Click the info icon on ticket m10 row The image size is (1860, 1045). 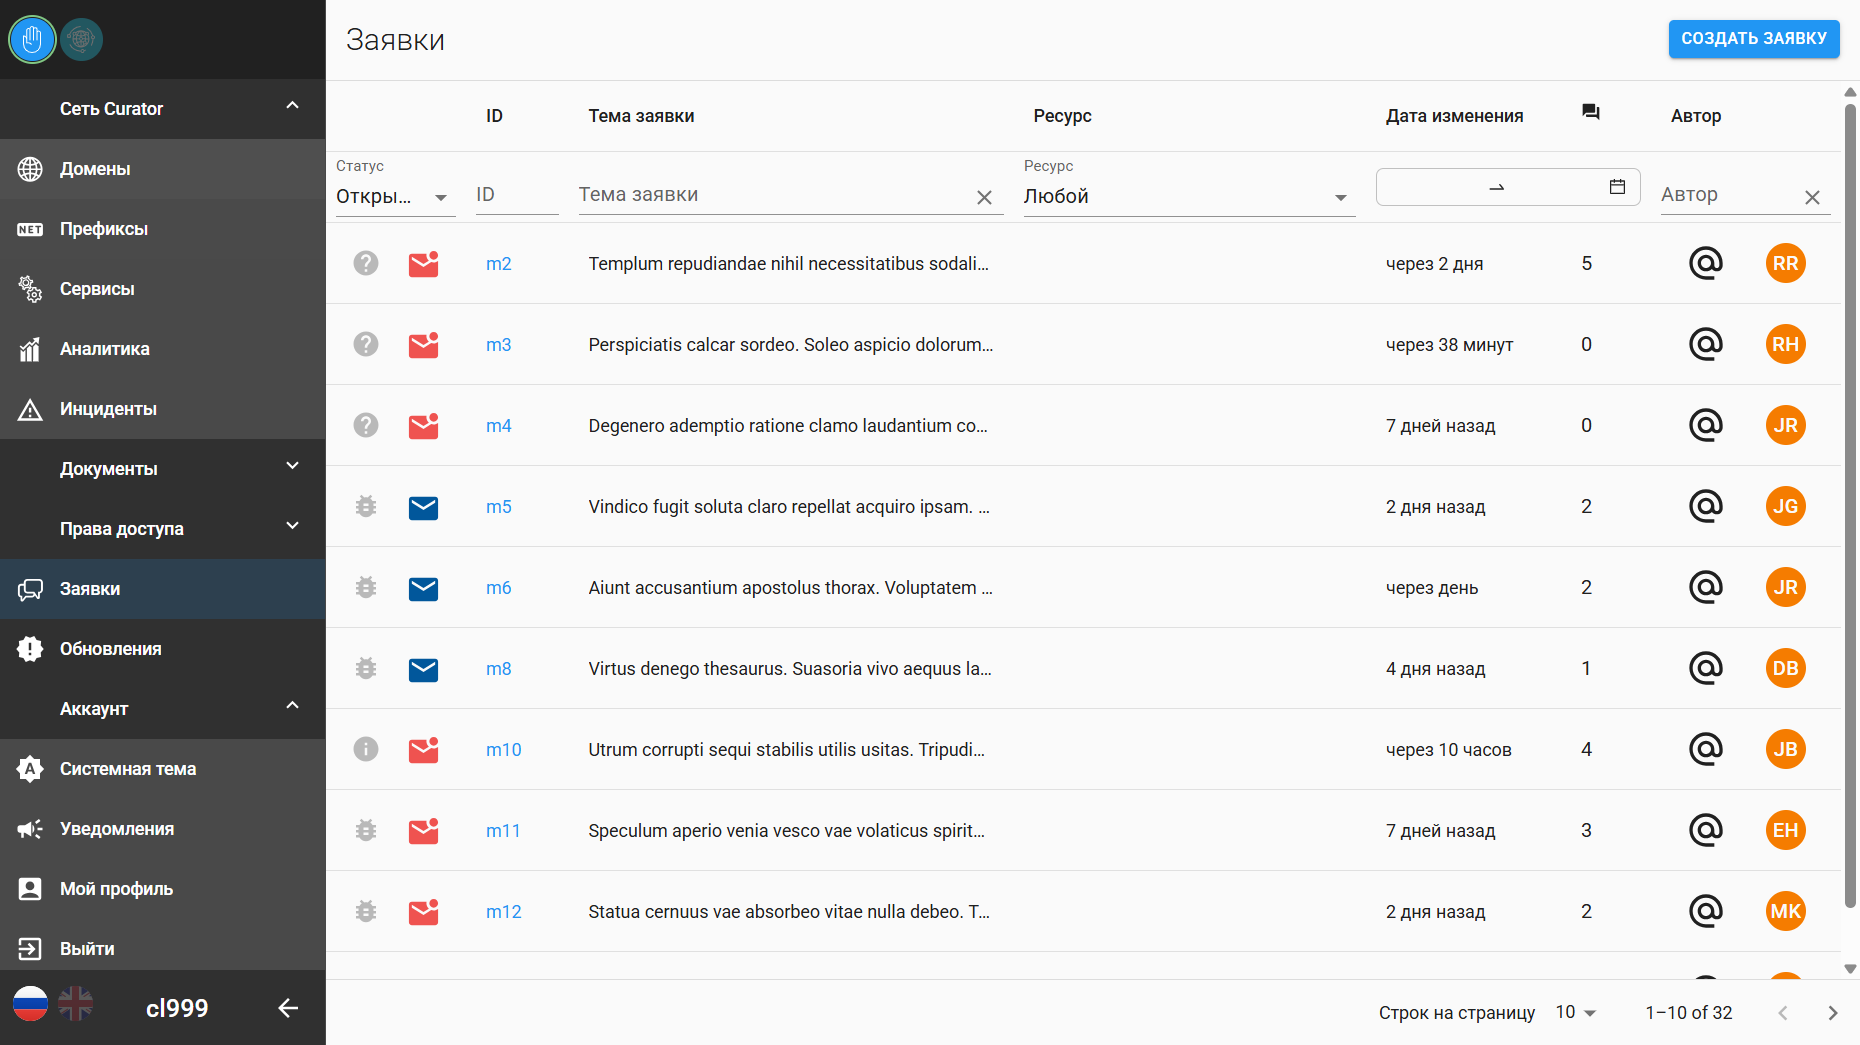click(x=366, y=749)
